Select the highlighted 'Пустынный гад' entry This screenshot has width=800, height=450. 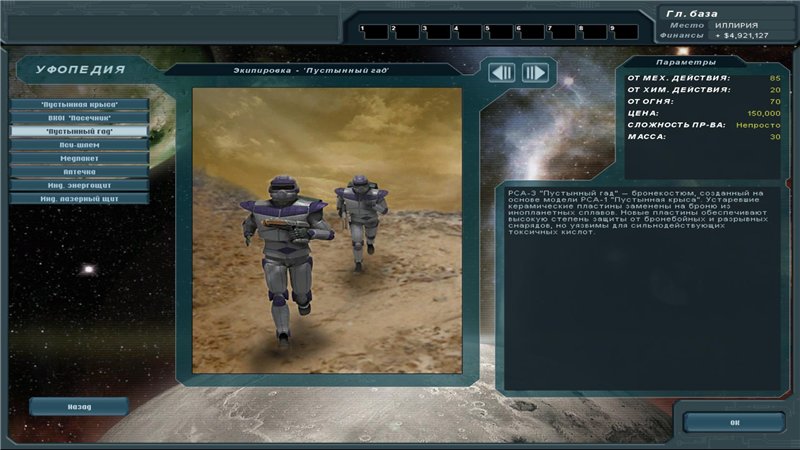tap(80, 131)
